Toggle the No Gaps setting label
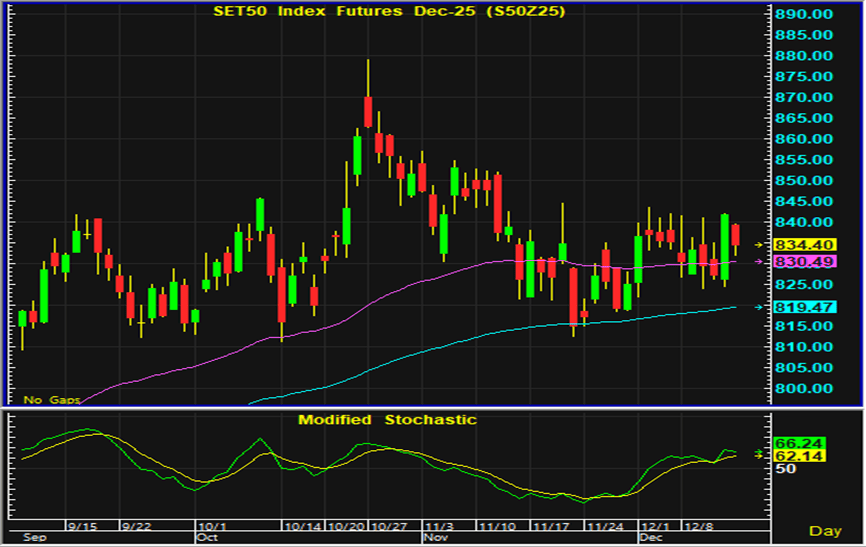Screen dimensions: 866x547 coord(47,400)
